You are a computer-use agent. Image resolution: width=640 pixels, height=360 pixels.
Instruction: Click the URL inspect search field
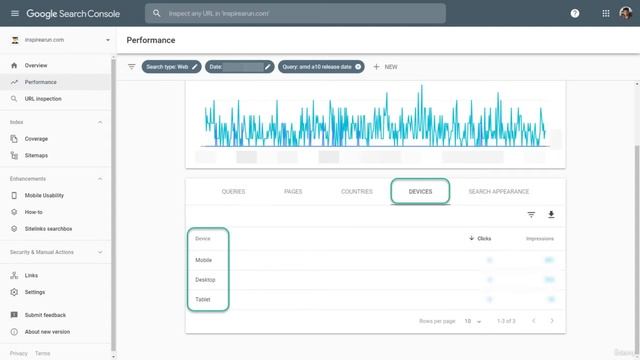click(295, 13)
